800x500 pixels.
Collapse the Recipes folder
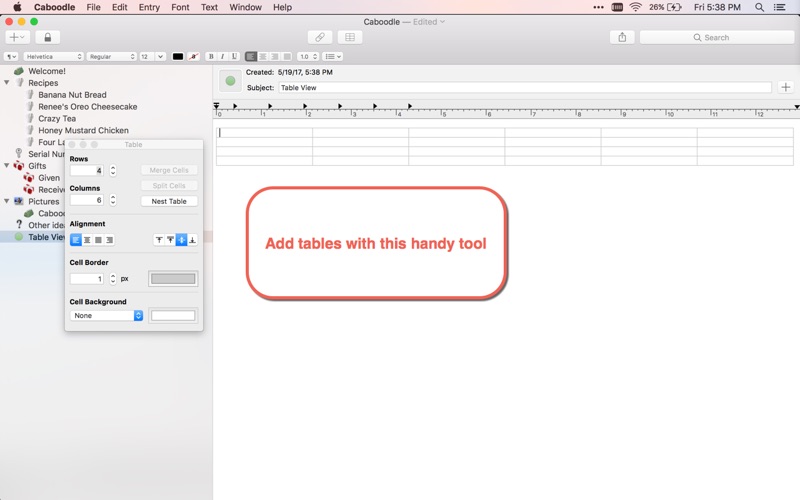pos(7,83)
